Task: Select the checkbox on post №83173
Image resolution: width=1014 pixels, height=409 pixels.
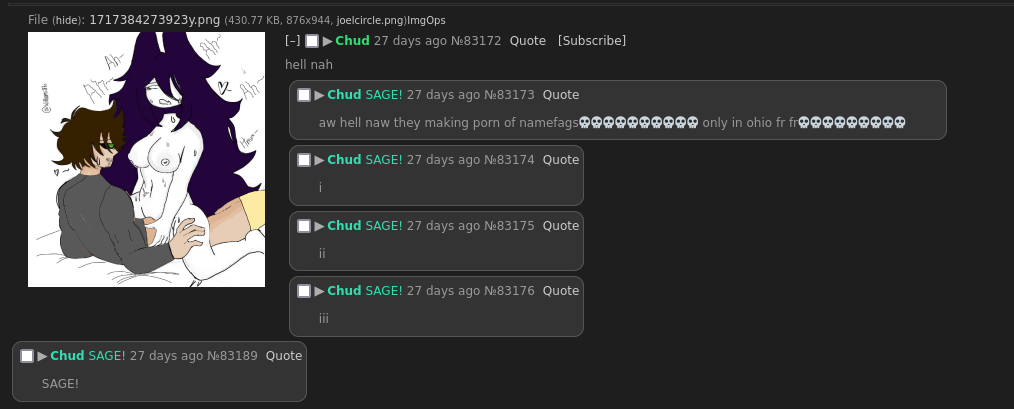Action: pyautogui.click(x=304, y=95)
